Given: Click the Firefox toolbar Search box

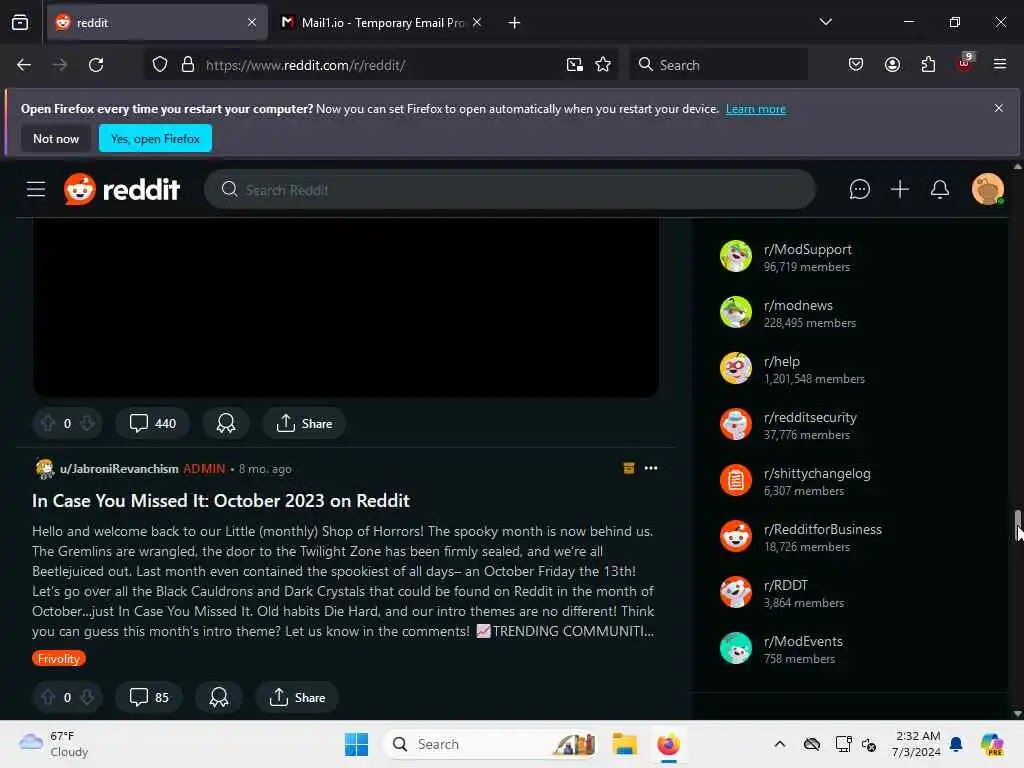Looking at the screenshot, I should [x=718, y=65].
